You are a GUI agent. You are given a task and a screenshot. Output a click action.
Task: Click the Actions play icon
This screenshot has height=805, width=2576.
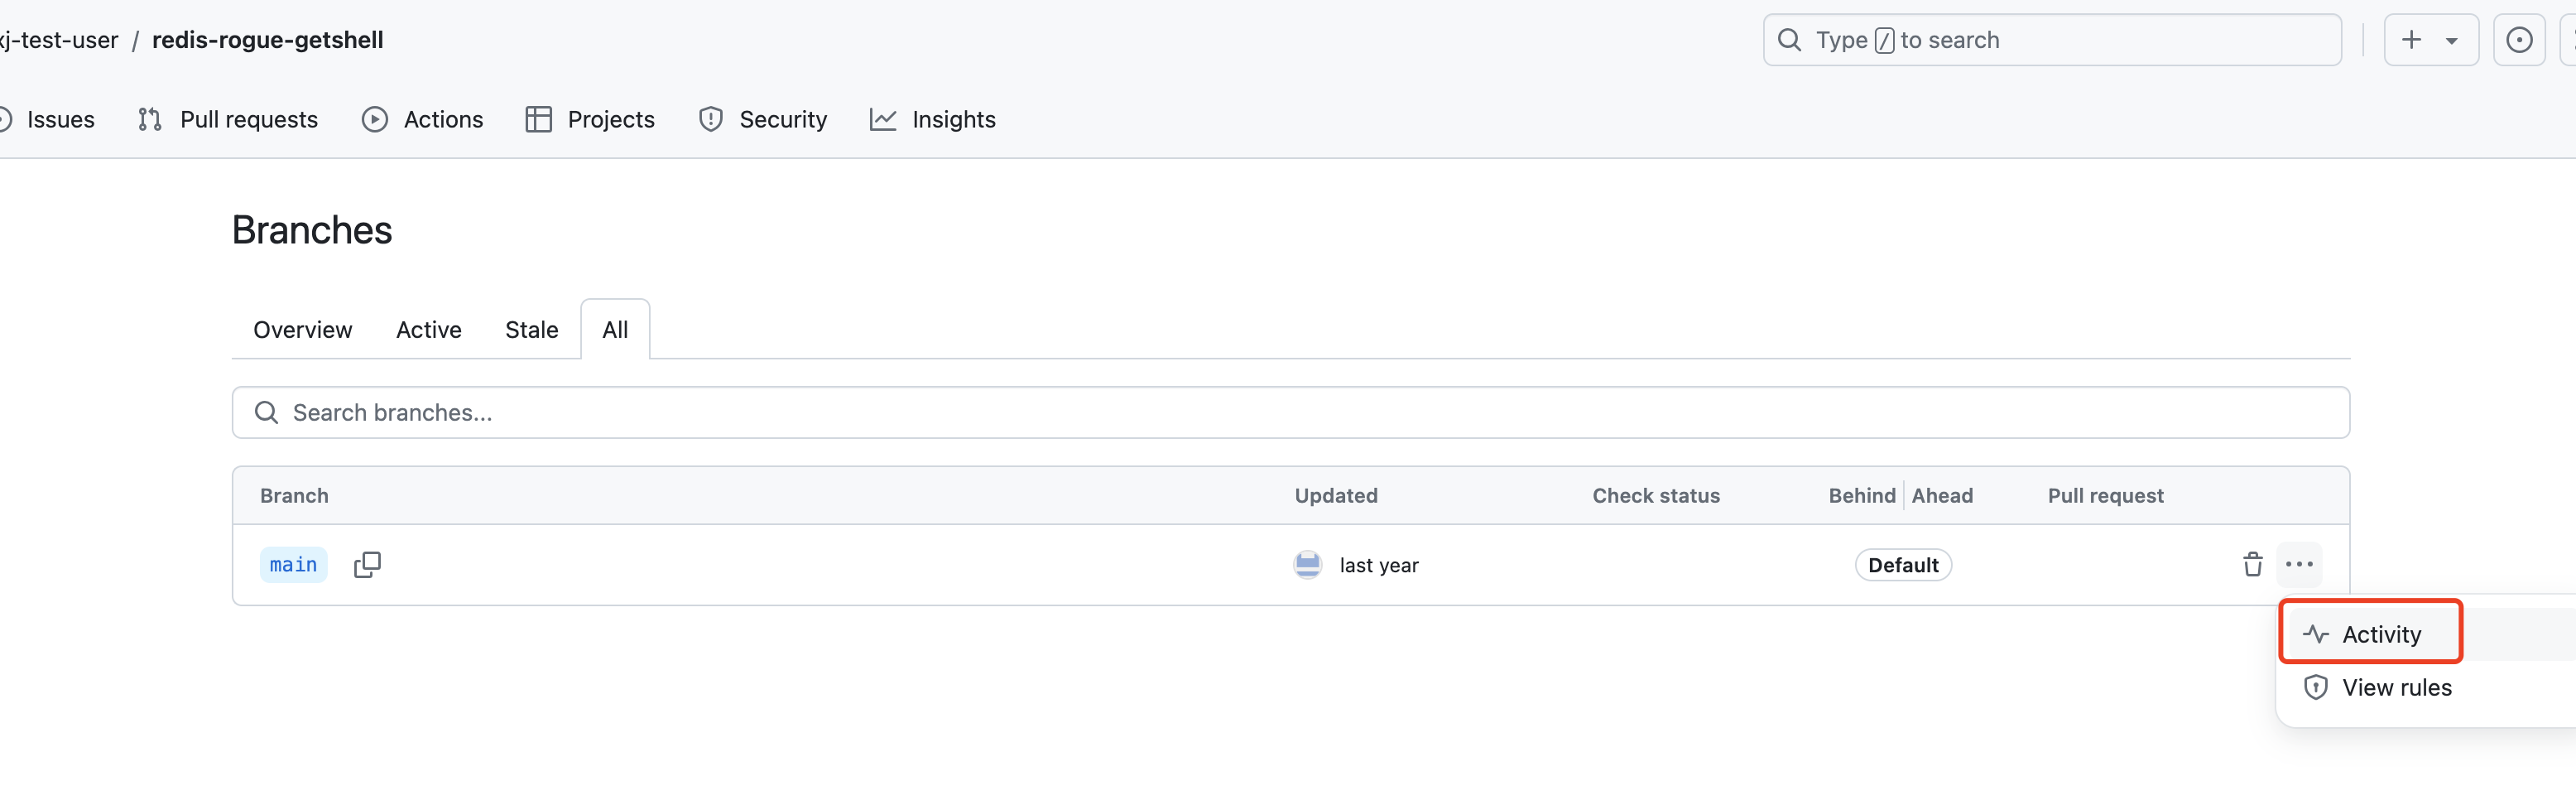[x=375, y=120]
